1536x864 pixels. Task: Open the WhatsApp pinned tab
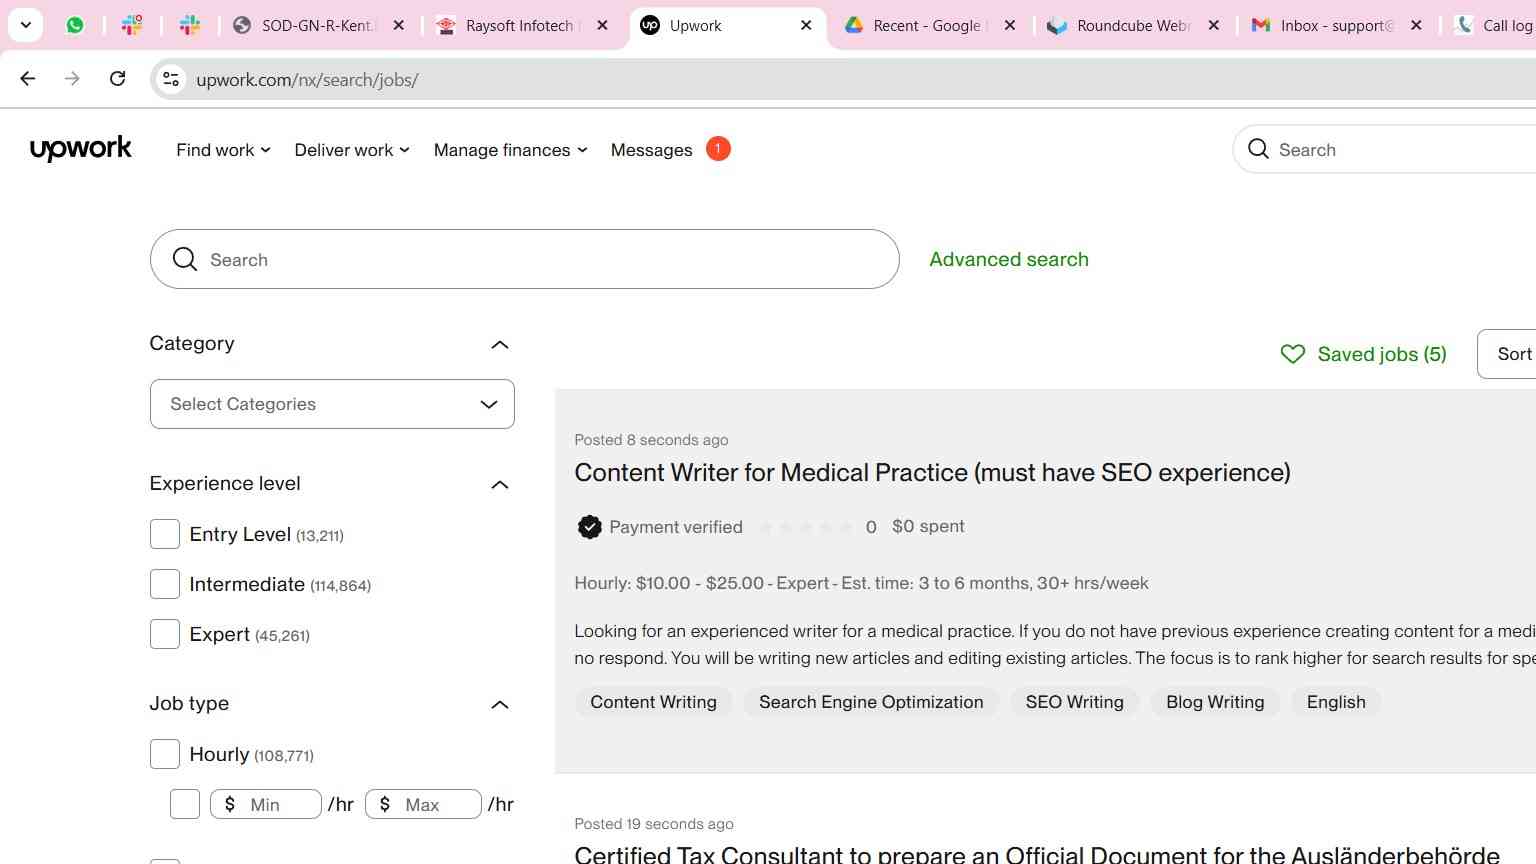tap(75, 26)
